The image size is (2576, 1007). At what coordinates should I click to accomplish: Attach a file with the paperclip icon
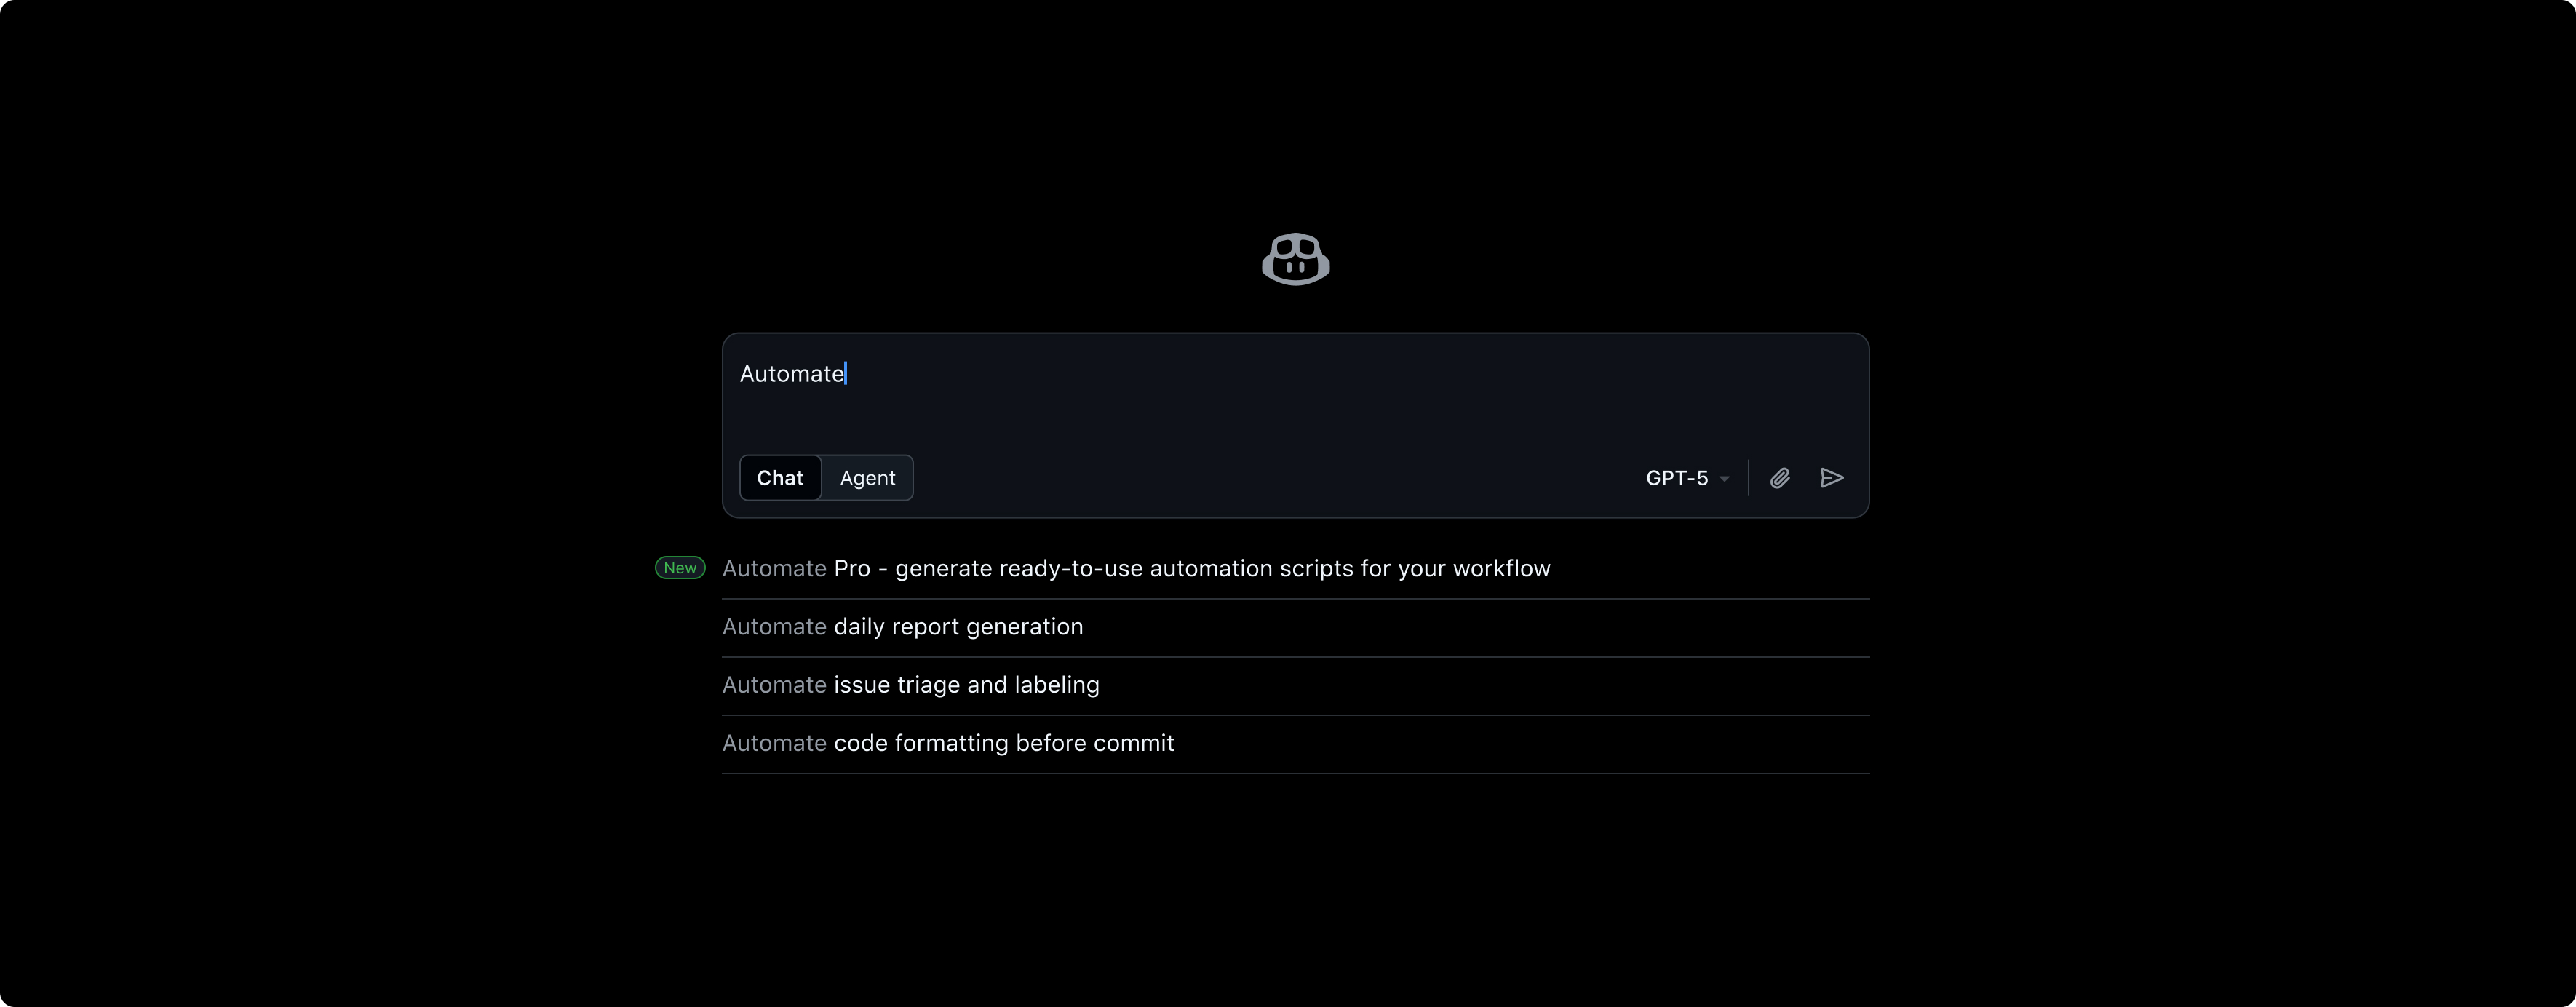pyautogui.click(x=1780, y=478)
